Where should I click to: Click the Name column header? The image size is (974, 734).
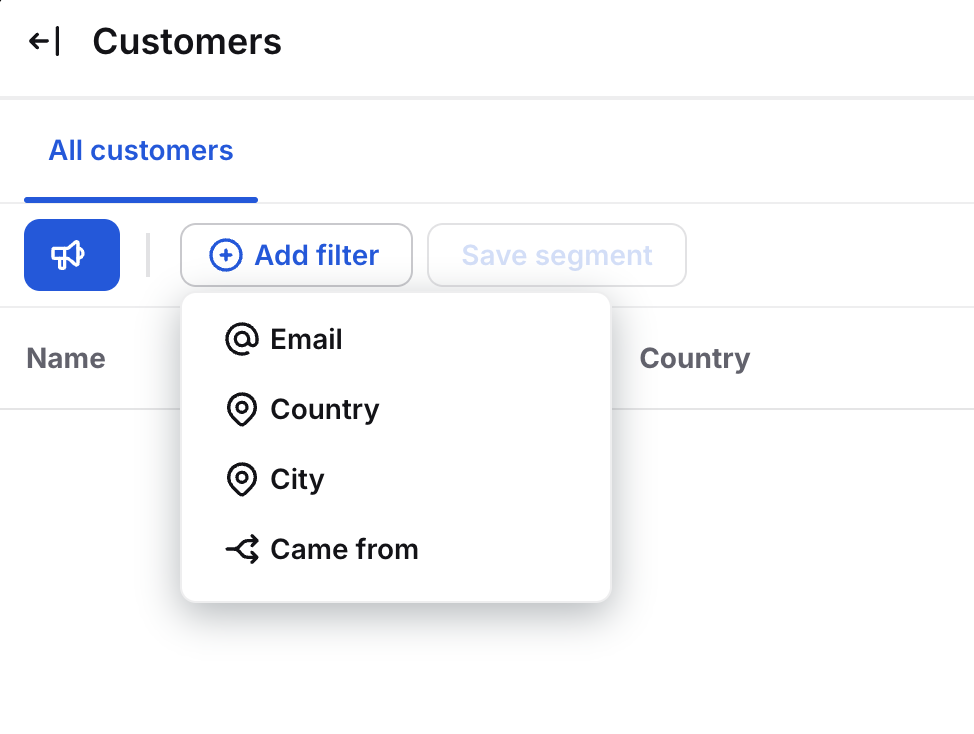tap(66, 358)
